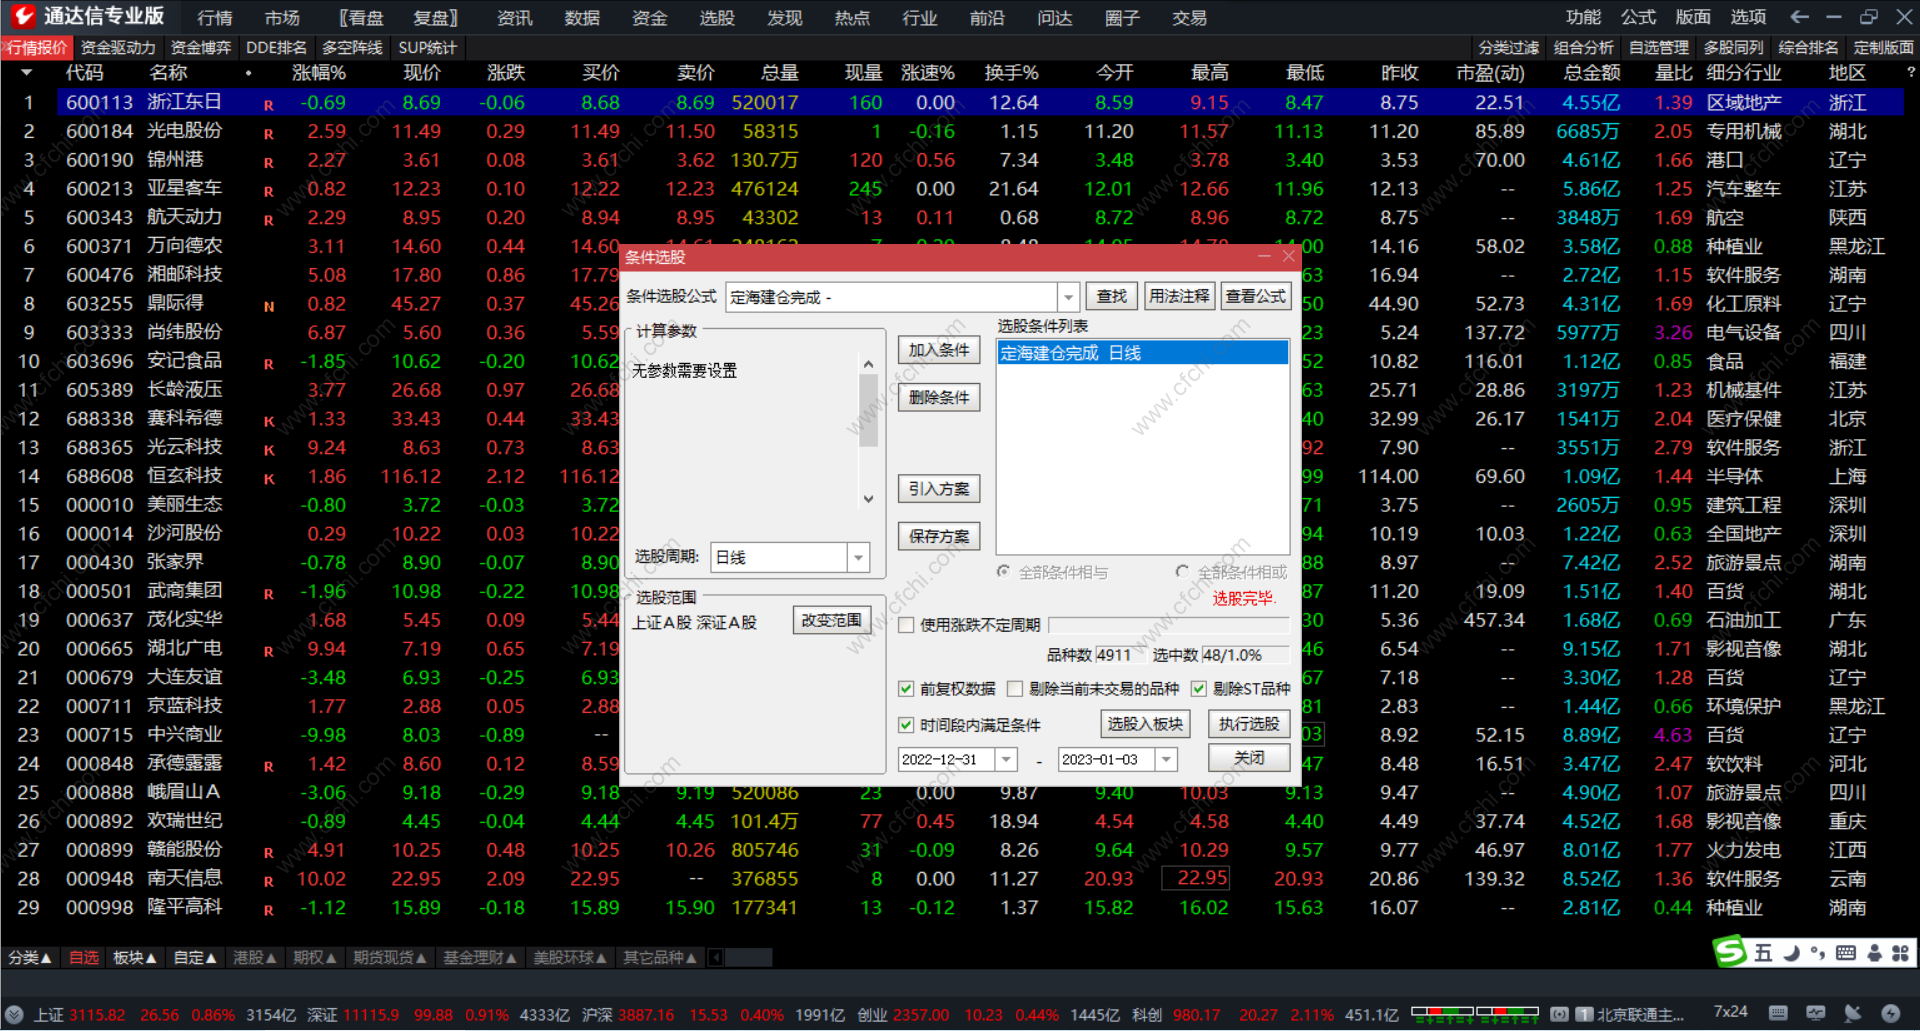Click the Sogou user account icon
1920x1031 pixels.
(1874, 953)
